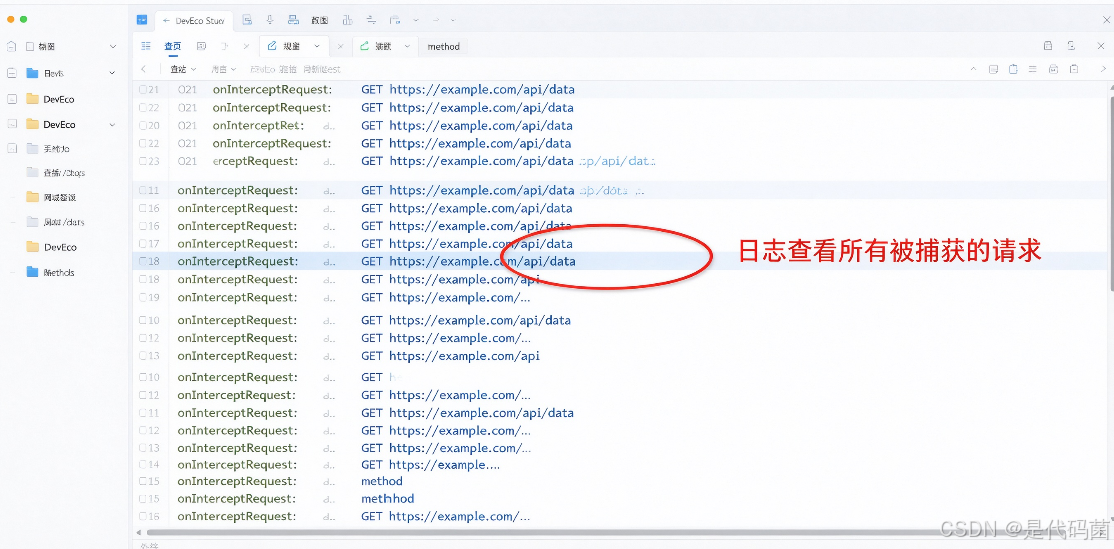This screenshot has height=549, width=1114.
Task: Click the grey X left of the pencil tab
Action: tap(247, 46)
